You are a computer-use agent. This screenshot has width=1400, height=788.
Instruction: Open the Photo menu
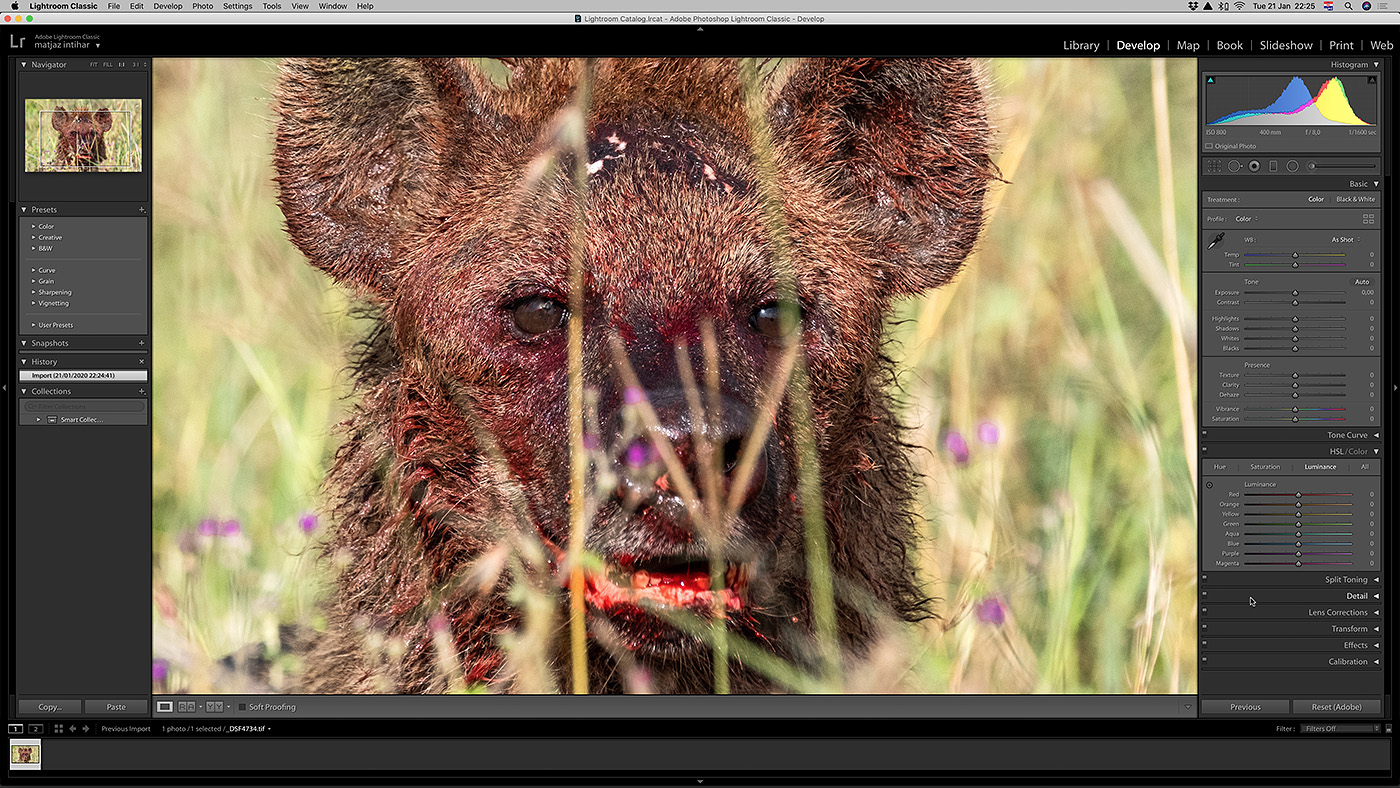tap(202, 6)
